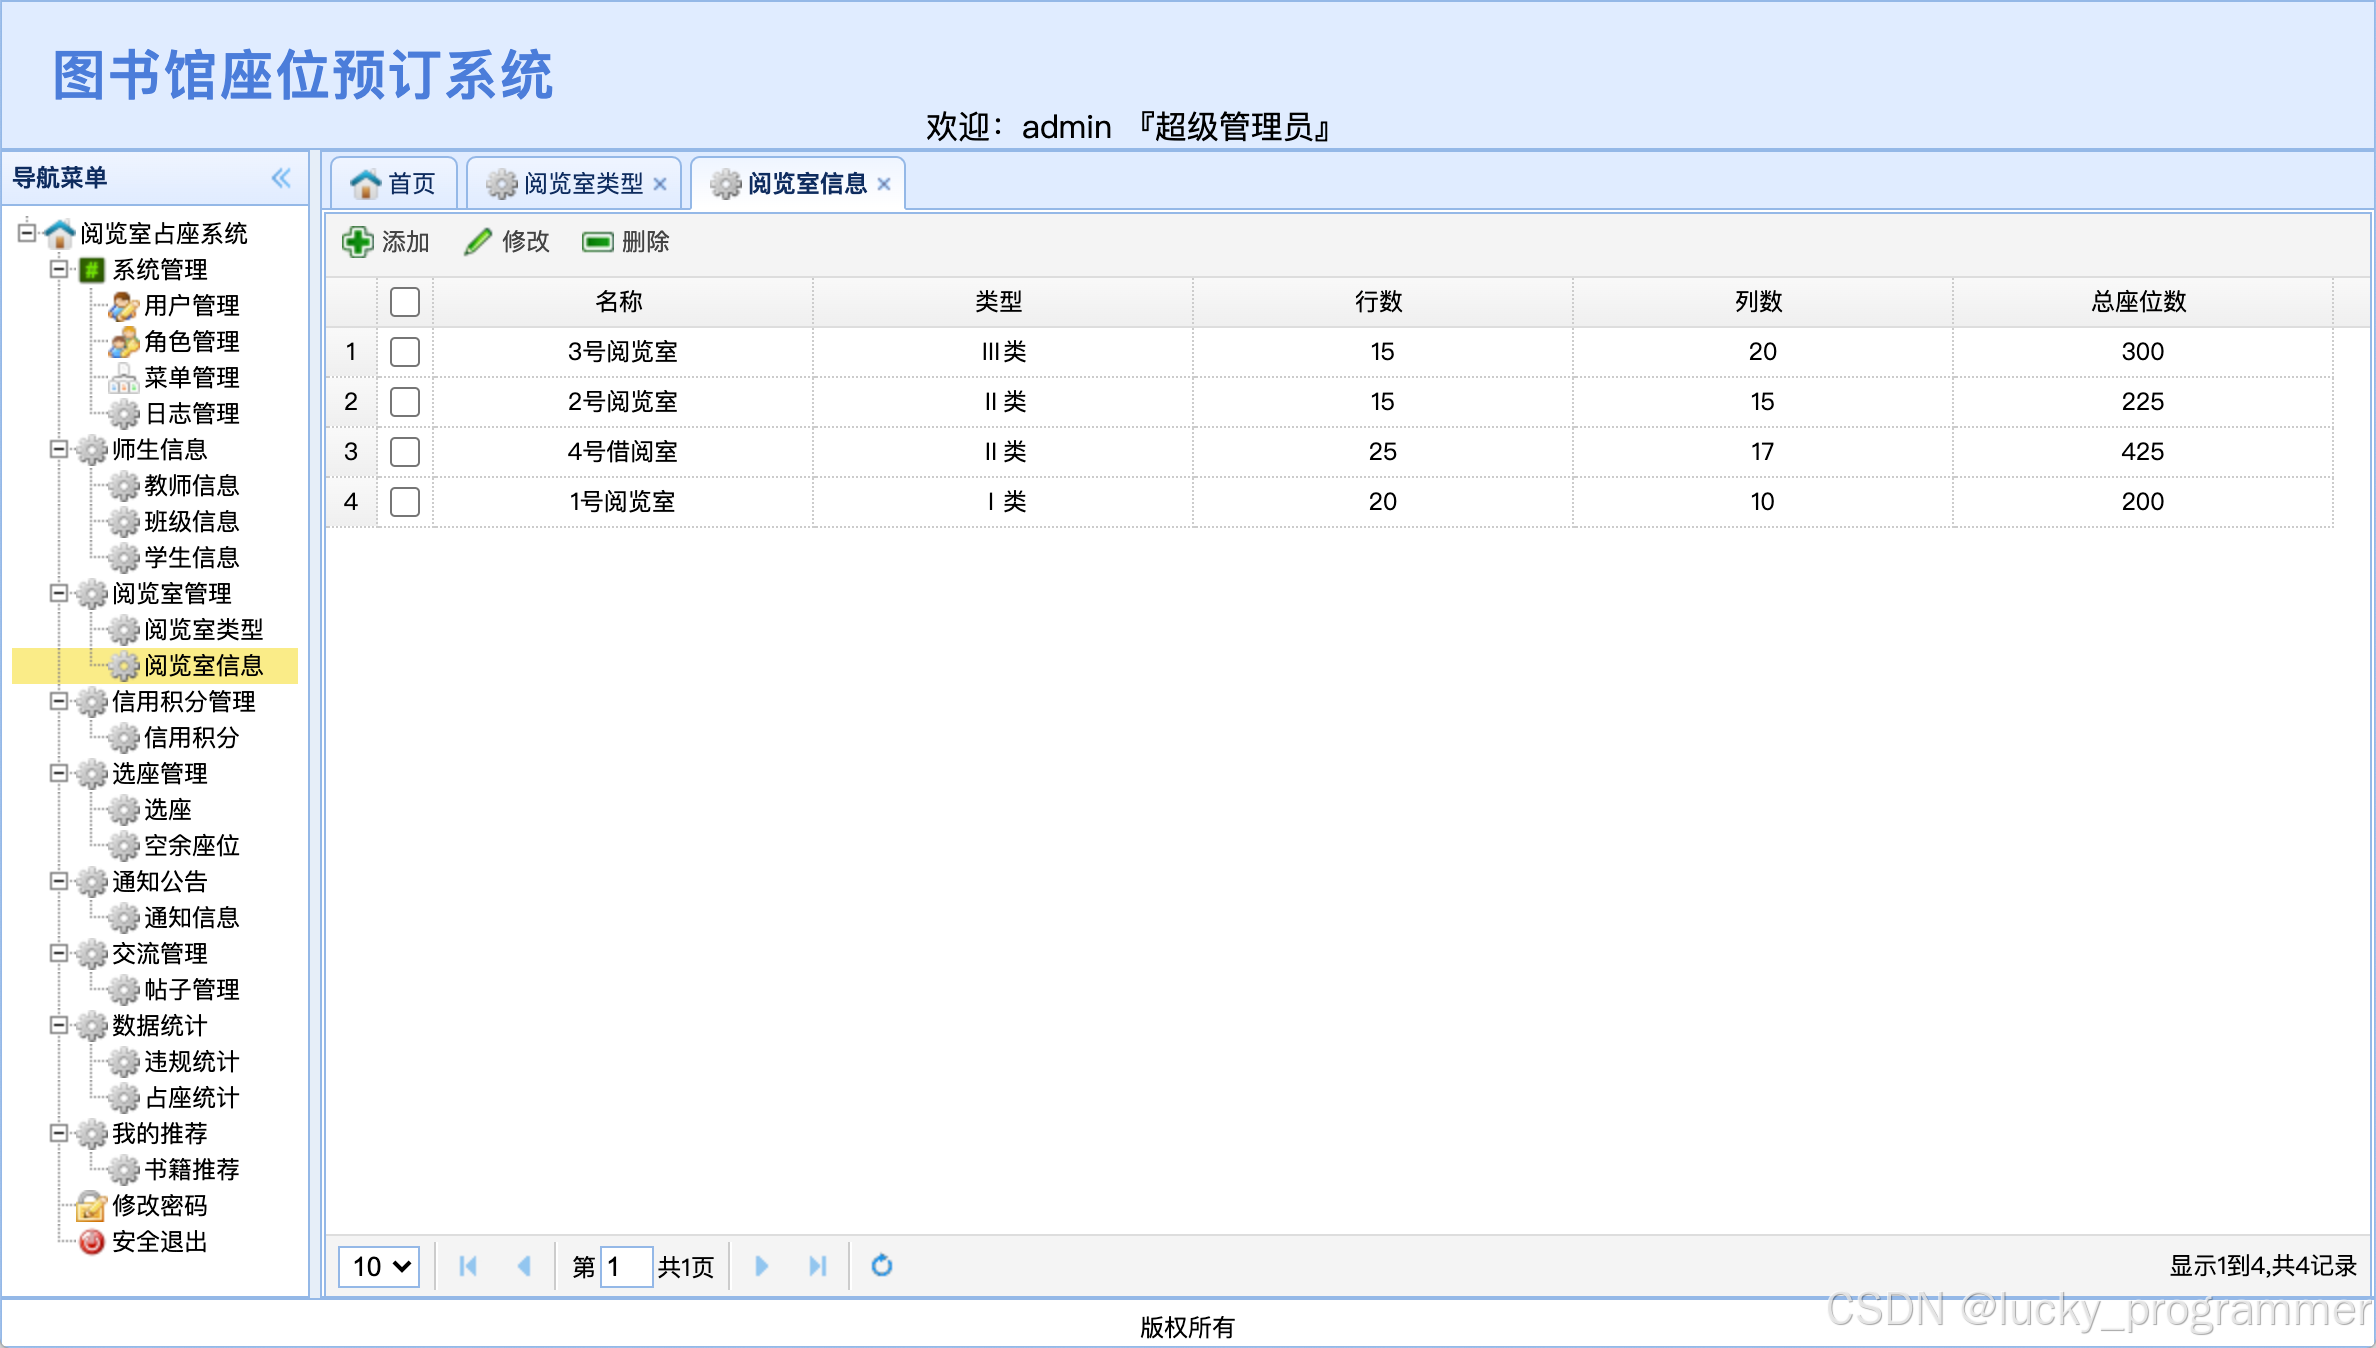The height and width of the screenshot is (1348, 2376).
Task: Collapse the 阅览室管理 tree node
Action: [x=59, y=593]
